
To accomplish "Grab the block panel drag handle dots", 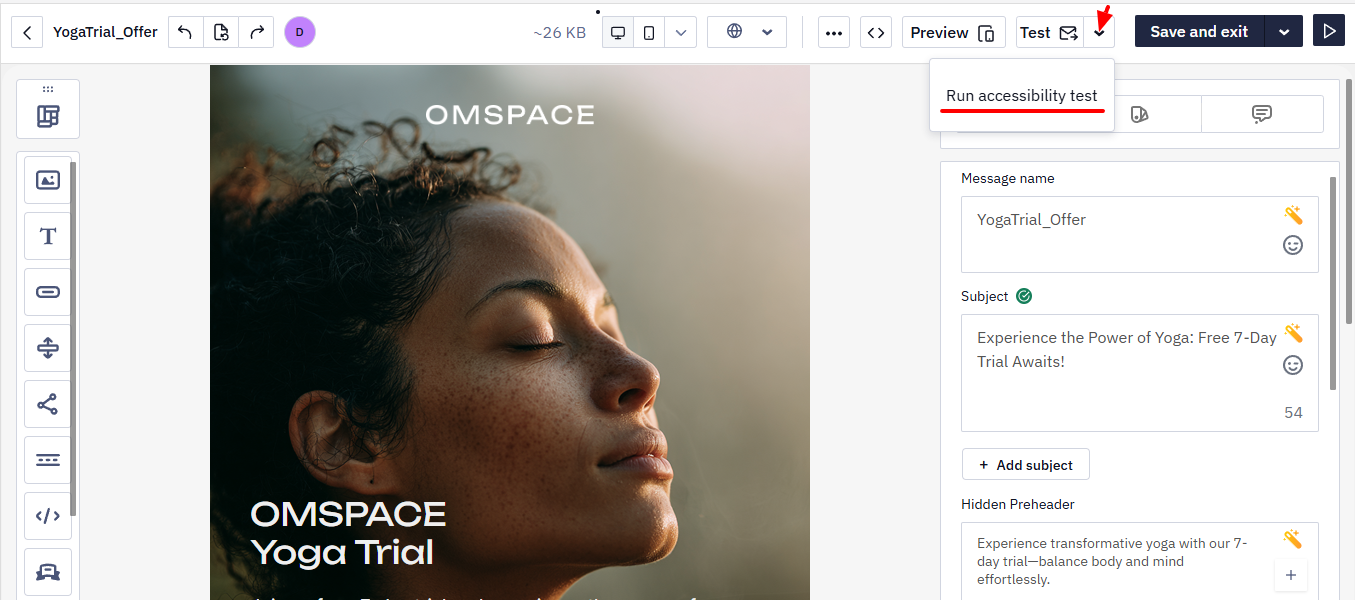I will (x=48, y=89).
